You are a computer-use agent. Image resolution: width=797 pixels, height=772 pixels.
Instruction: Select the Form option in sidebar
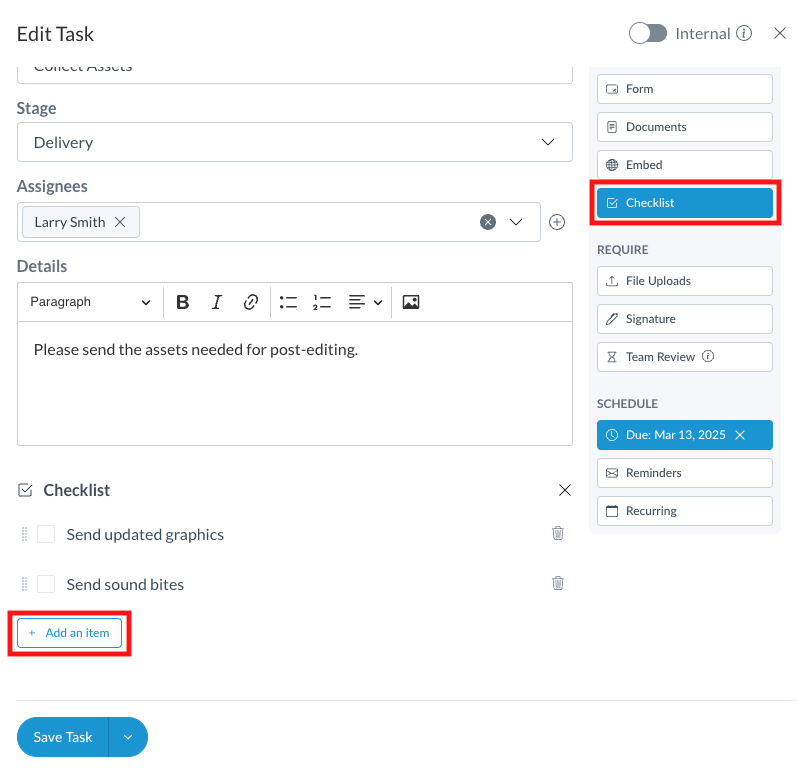coord(684,89)
